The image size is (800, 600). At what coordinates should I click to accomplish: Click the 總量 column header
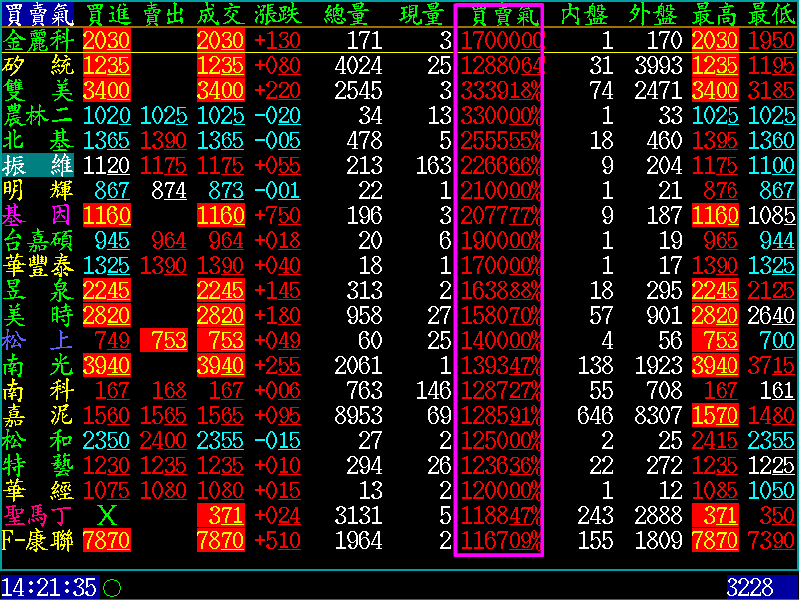pyautogui.click(x=349, y=14)
